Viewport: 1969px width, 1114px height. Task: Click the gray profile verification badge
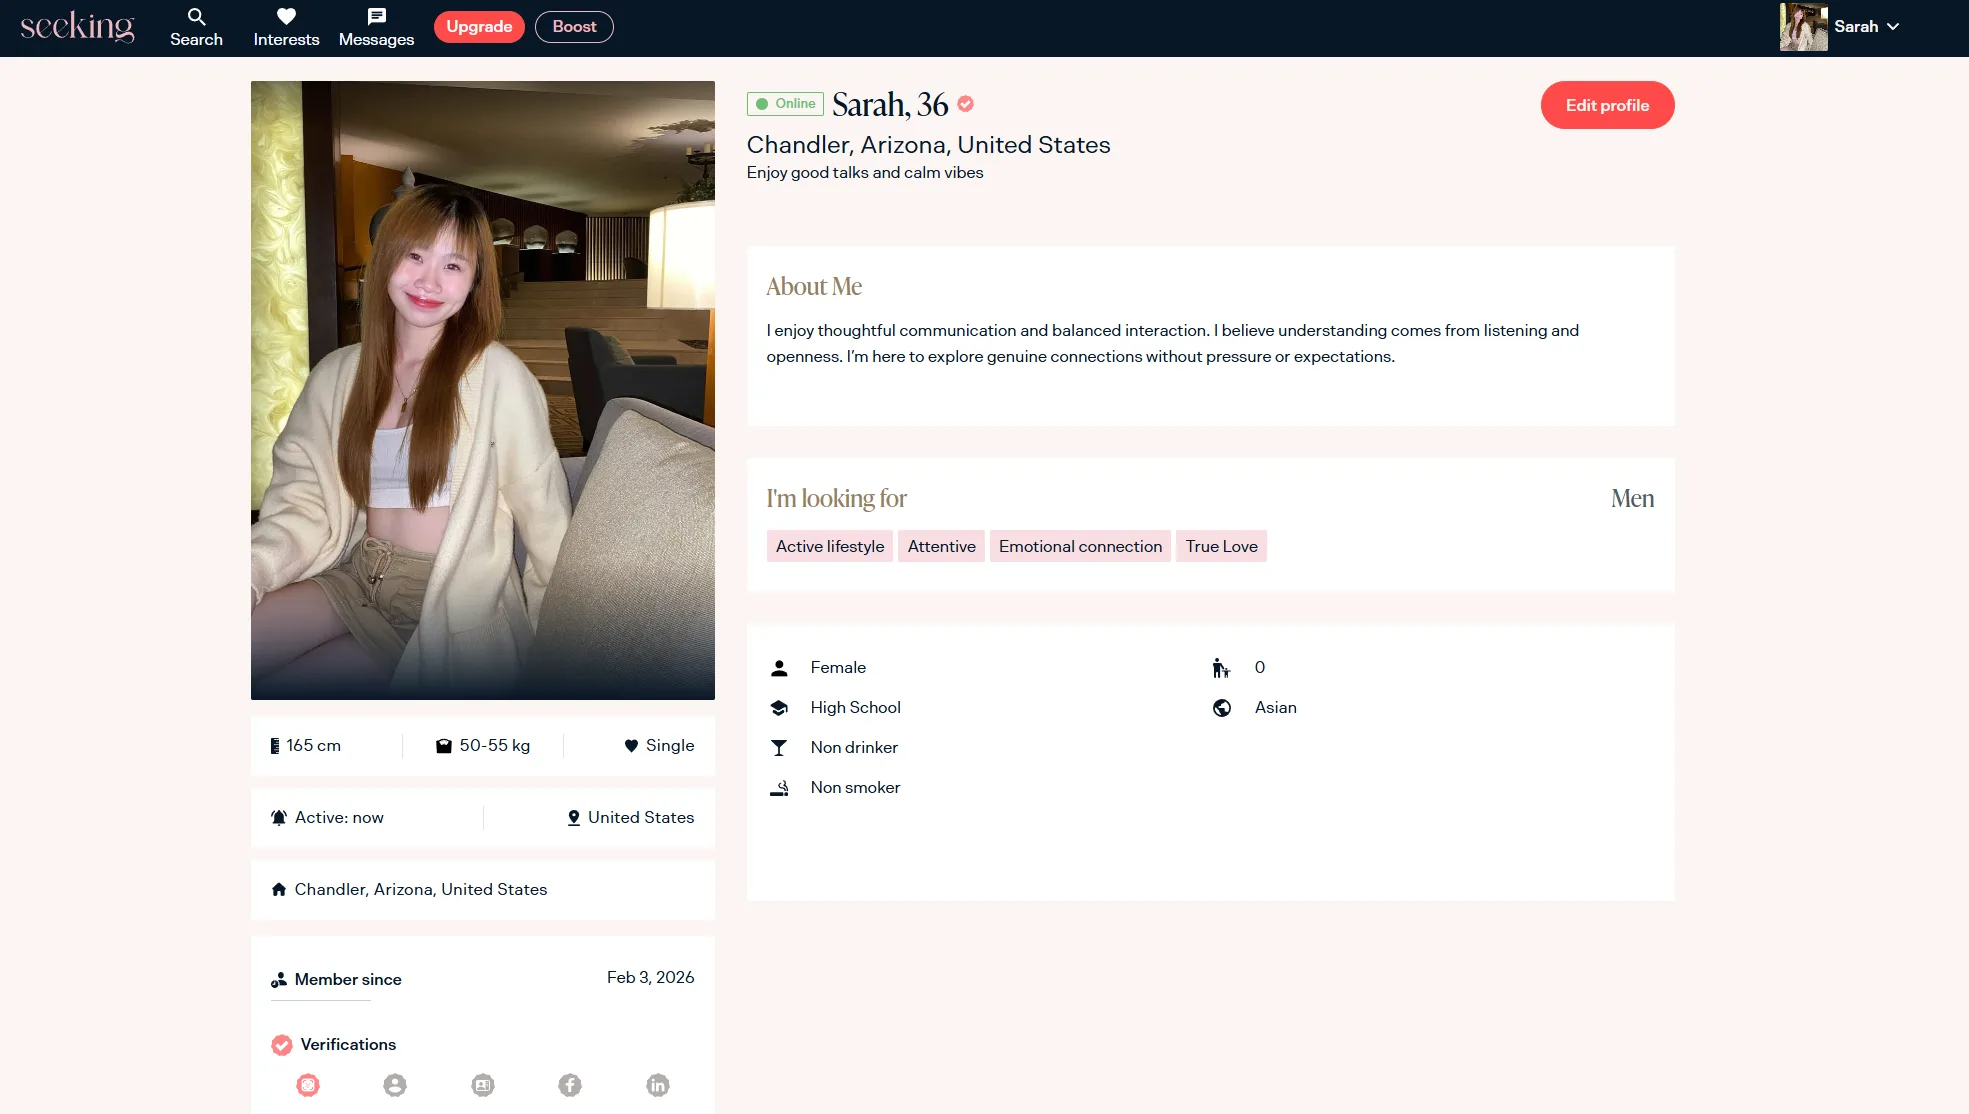(x=395, y=1085)
